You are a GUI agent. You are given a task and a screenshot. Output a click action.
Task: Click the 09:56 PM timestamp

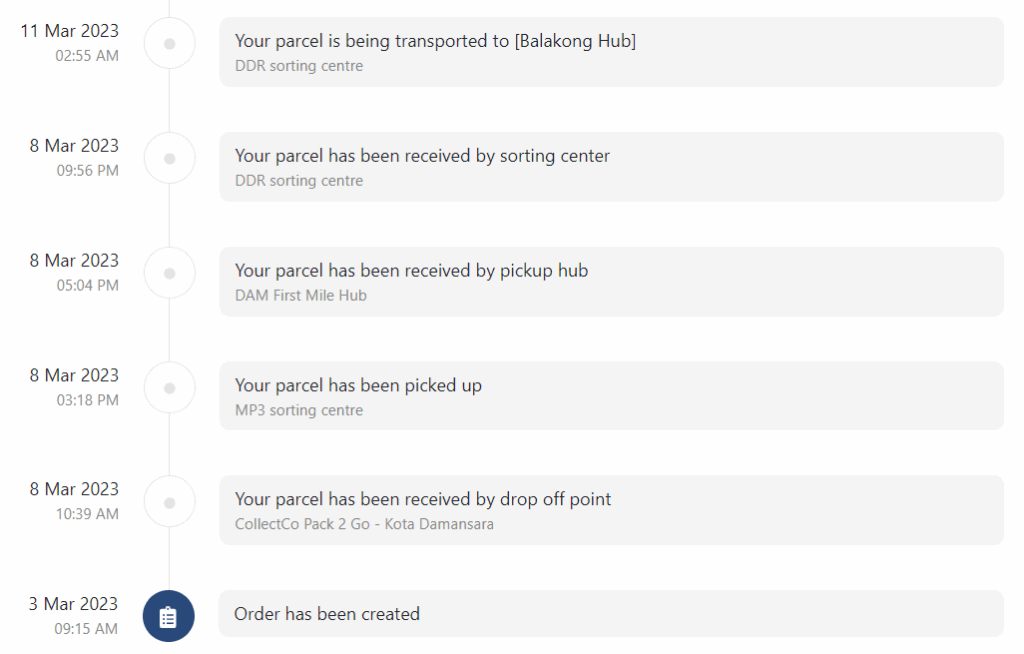point(88,171)
